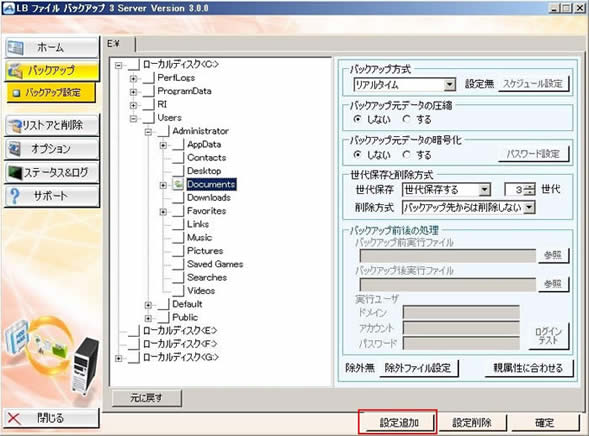
Task: Click the application title bar icon
Action: click(8, 8)
